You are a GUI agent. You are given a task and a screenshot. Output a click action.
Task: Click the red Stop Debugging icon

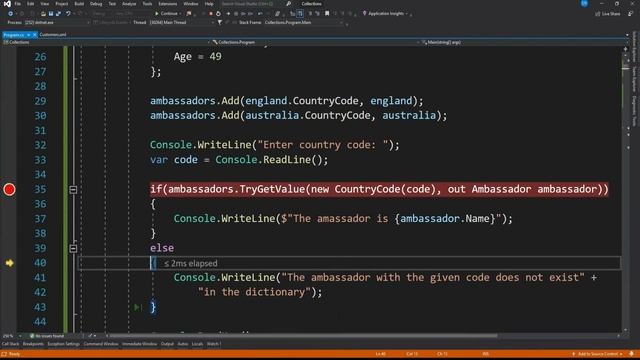point(211,13)
